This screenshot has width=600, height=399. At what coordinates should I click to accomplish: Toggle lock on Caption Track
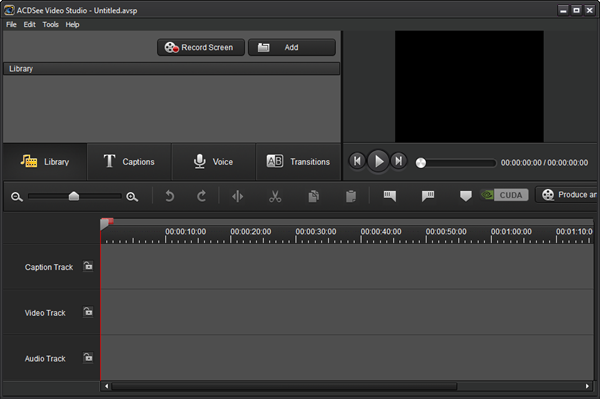[x=88, y=266]
